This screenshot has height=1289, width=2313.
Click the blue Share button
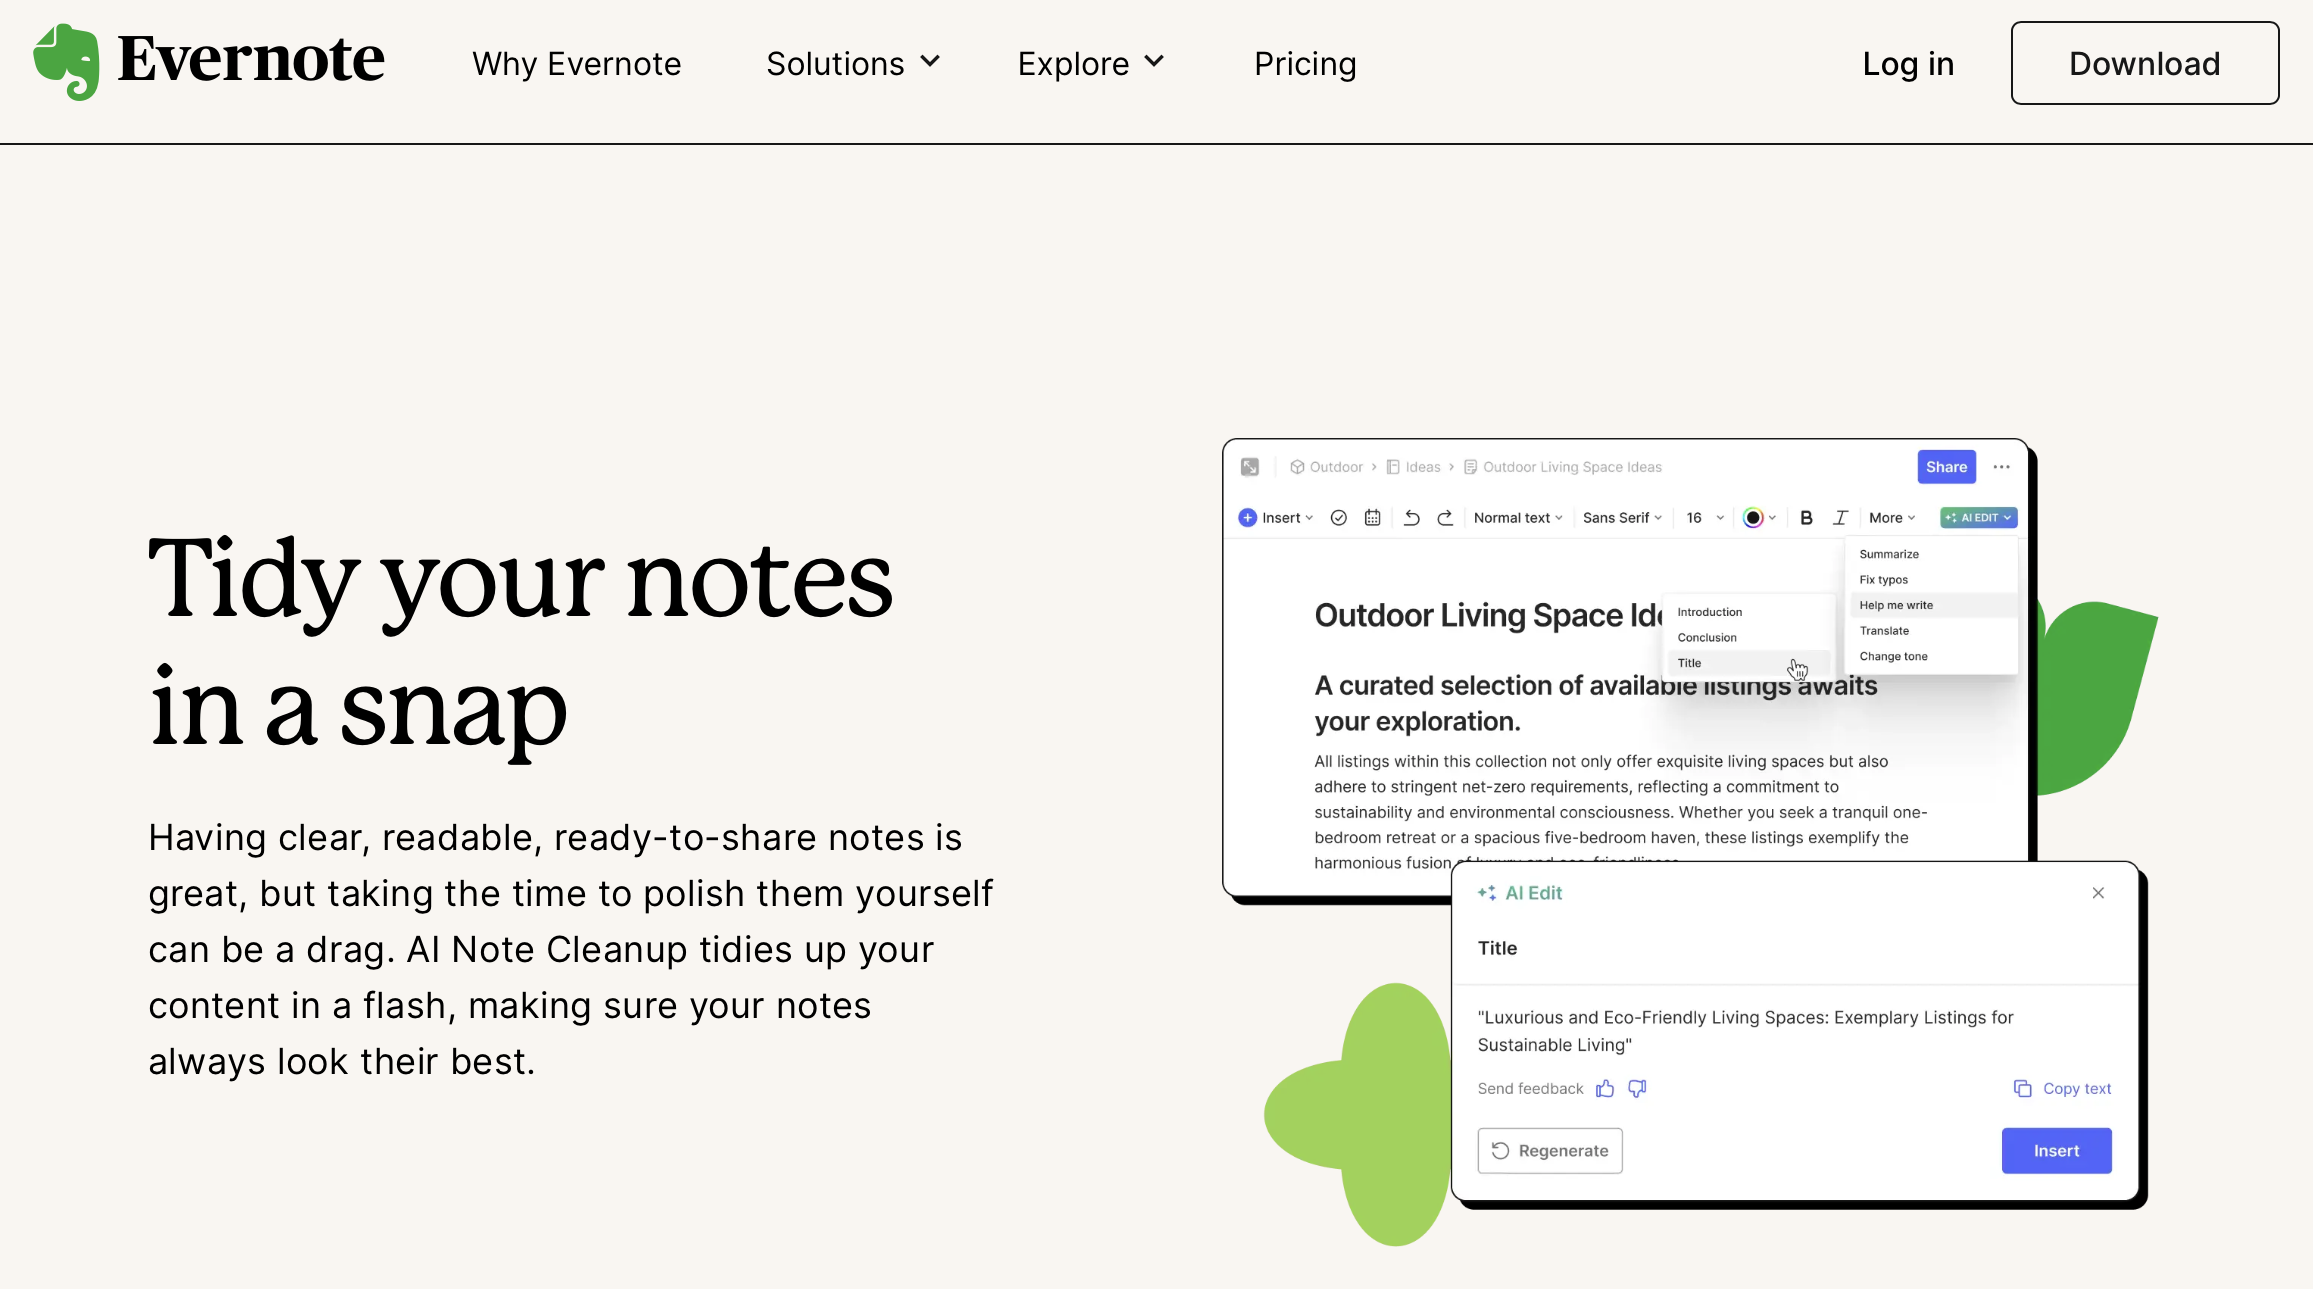click(1946, 467)
